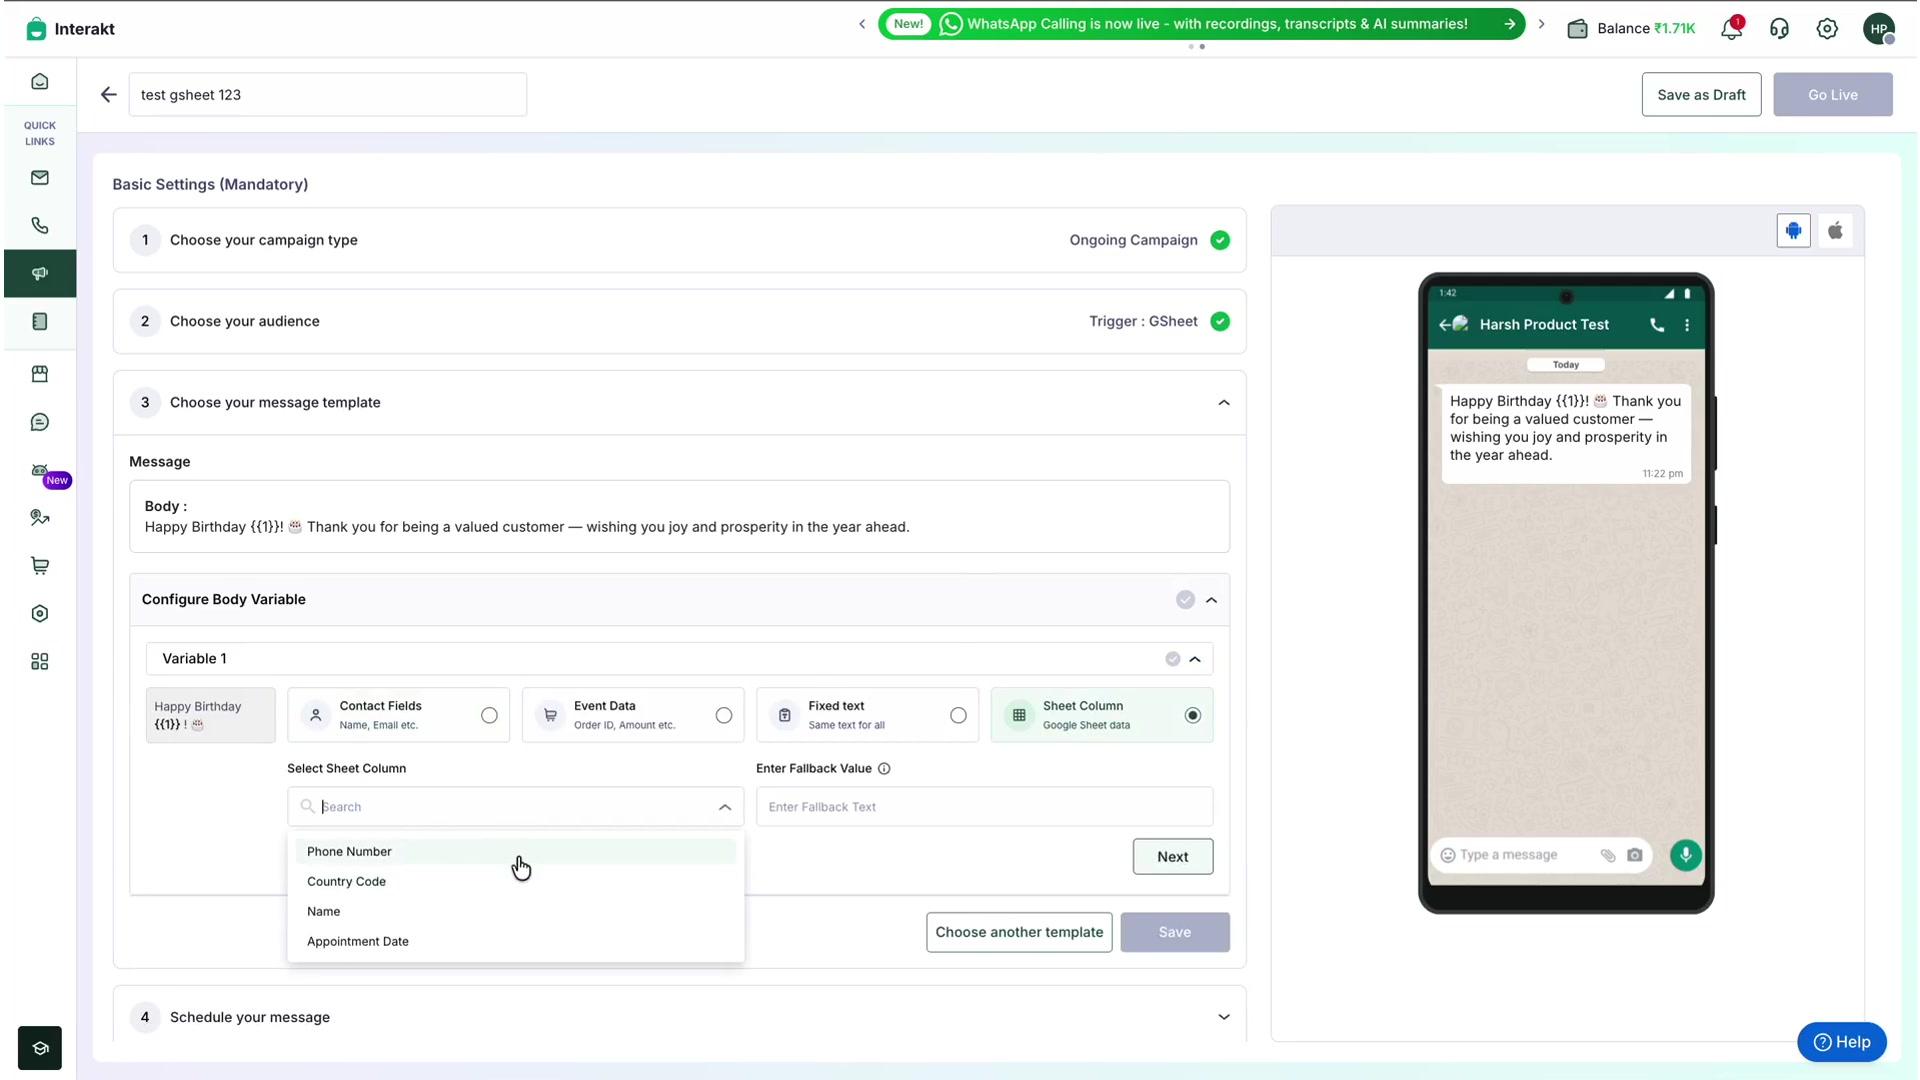
Task: Select the Fixed text radio option
Action: coord(958,715)
